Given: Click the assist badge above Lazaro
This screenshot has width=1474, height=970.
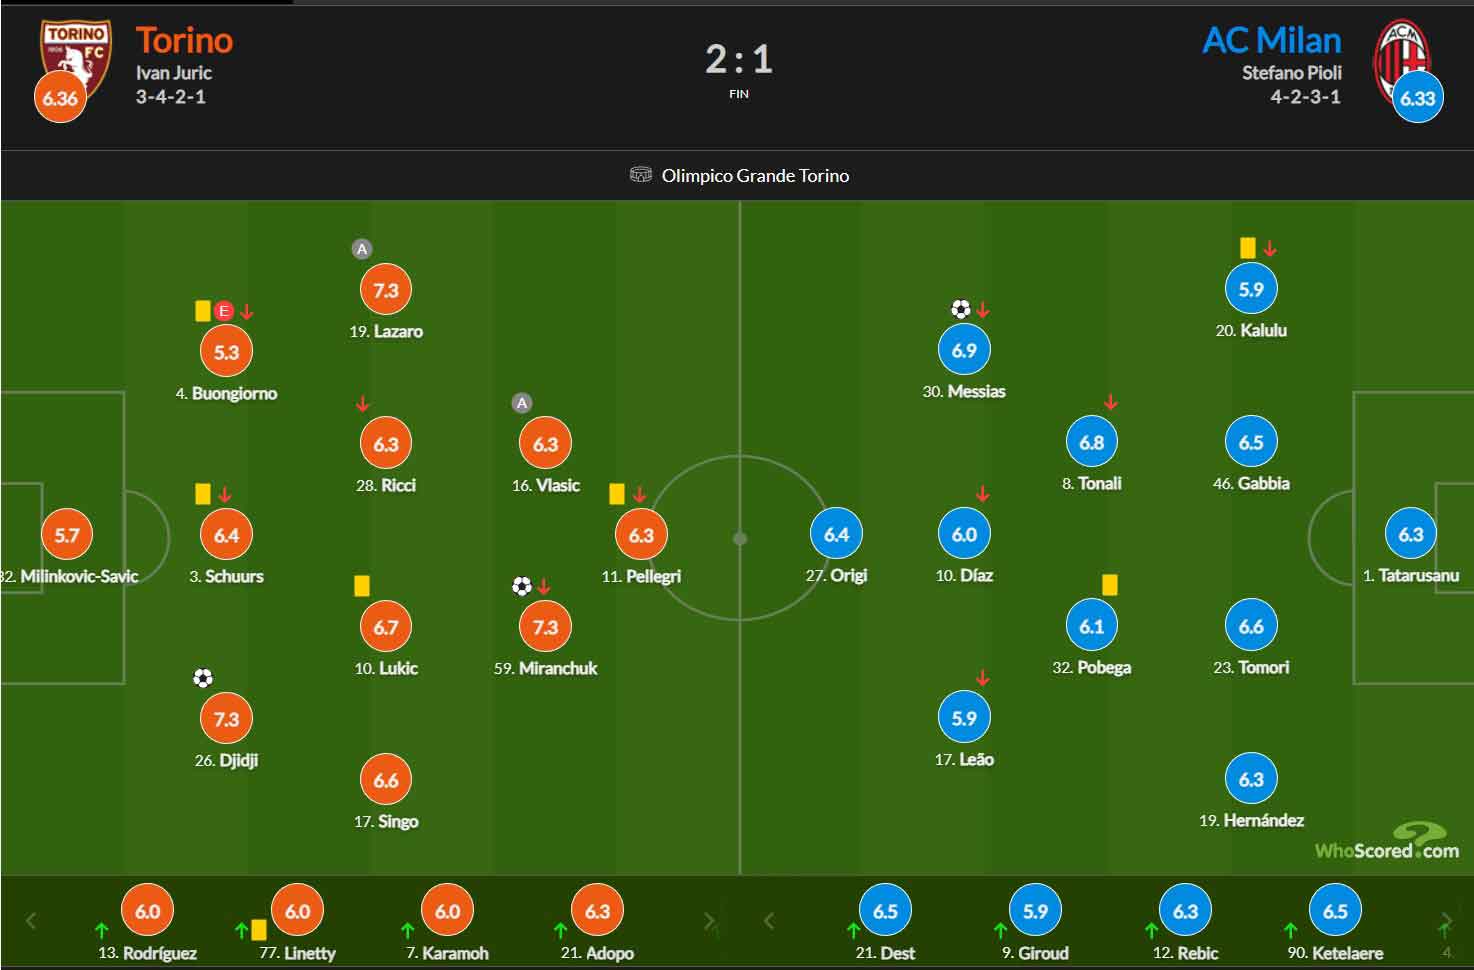Looking at the screenshot, I should (362, 249).
